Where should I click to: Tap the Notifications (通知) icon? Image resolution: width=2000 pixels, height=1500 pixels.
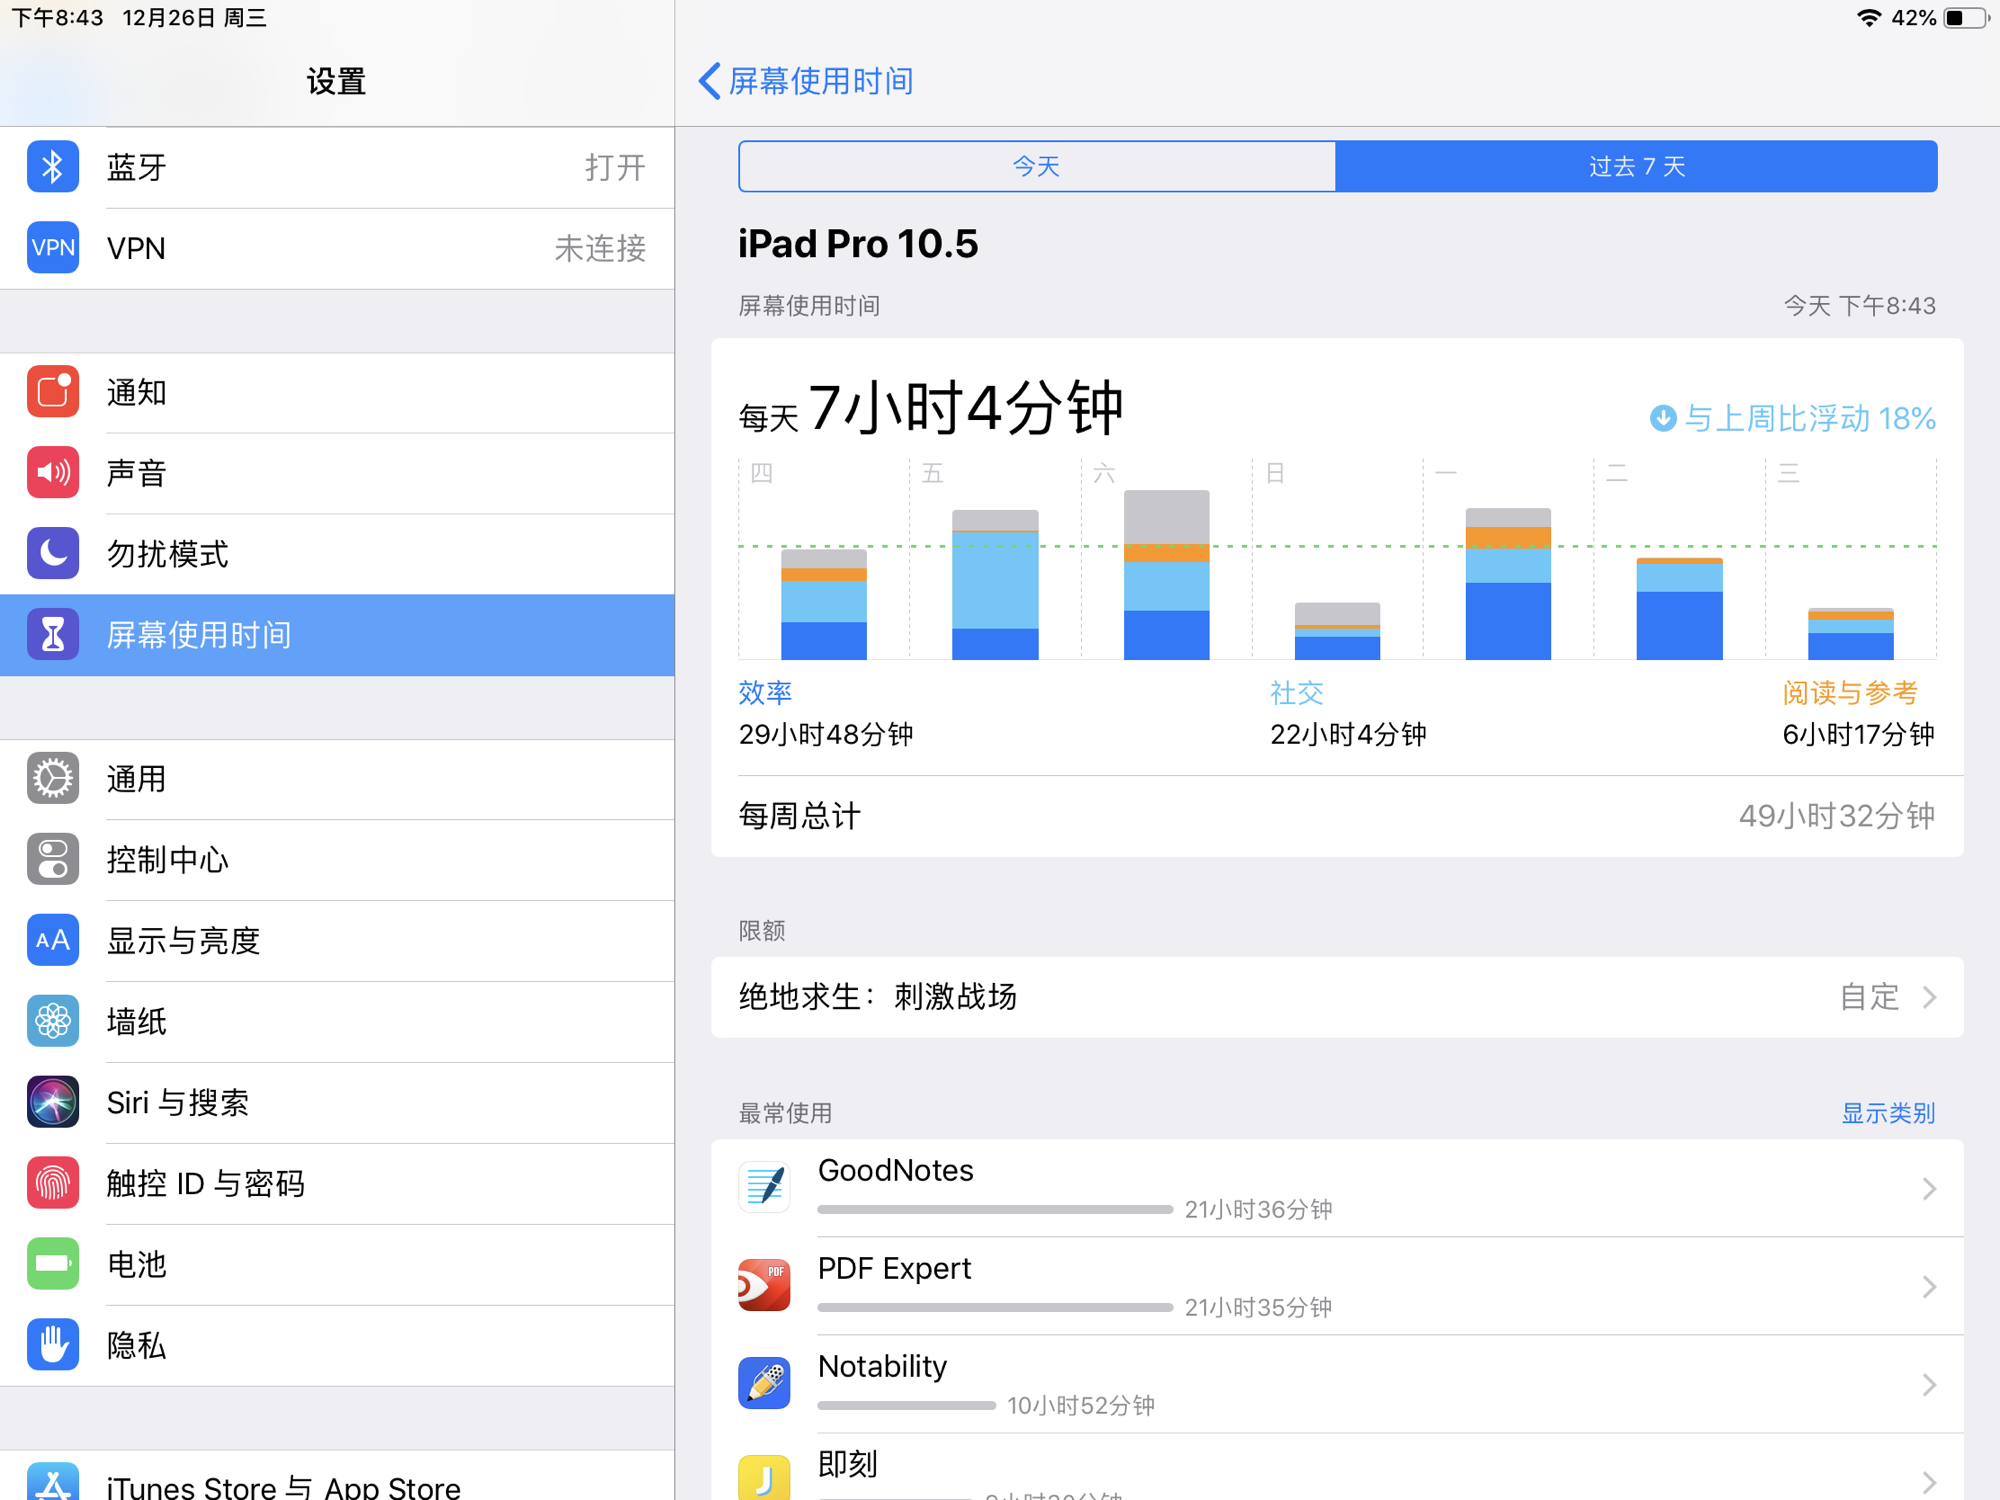[x=53, y=392]
